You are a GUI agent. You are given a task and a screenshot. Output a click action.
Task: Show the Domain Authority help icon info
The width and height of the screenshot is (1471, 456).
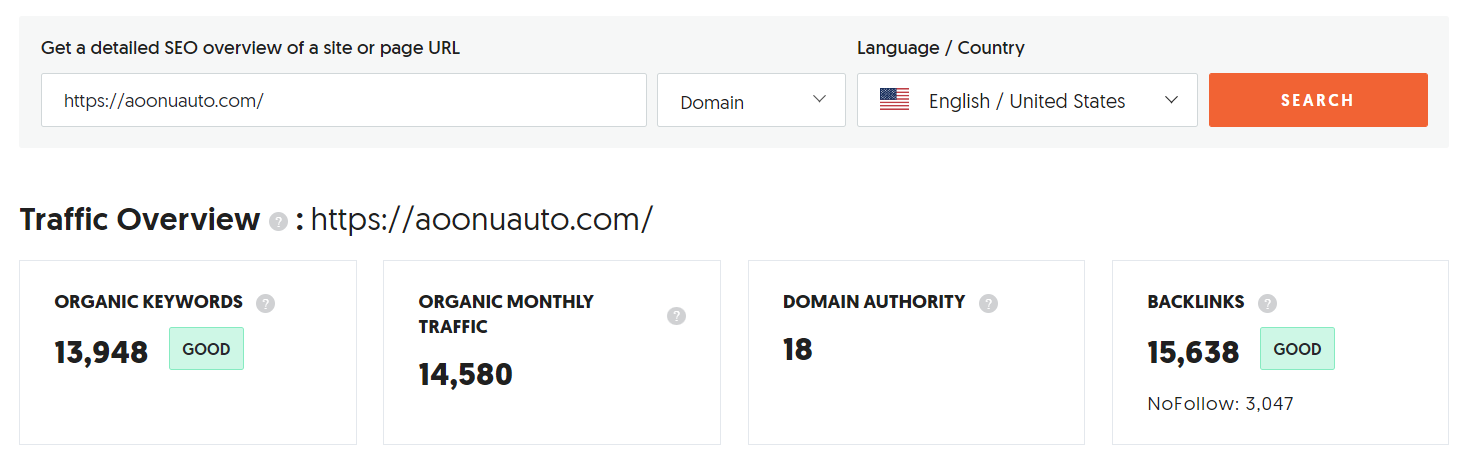coord(988,303)
